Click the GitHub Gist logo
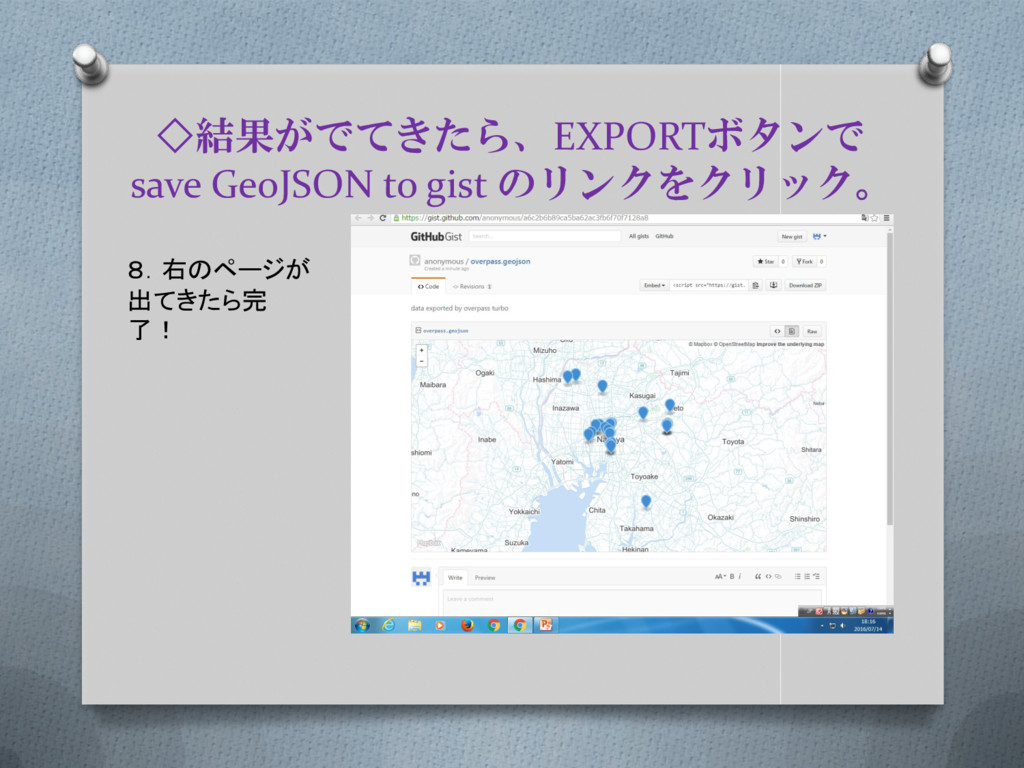 [x=436, y=236]
